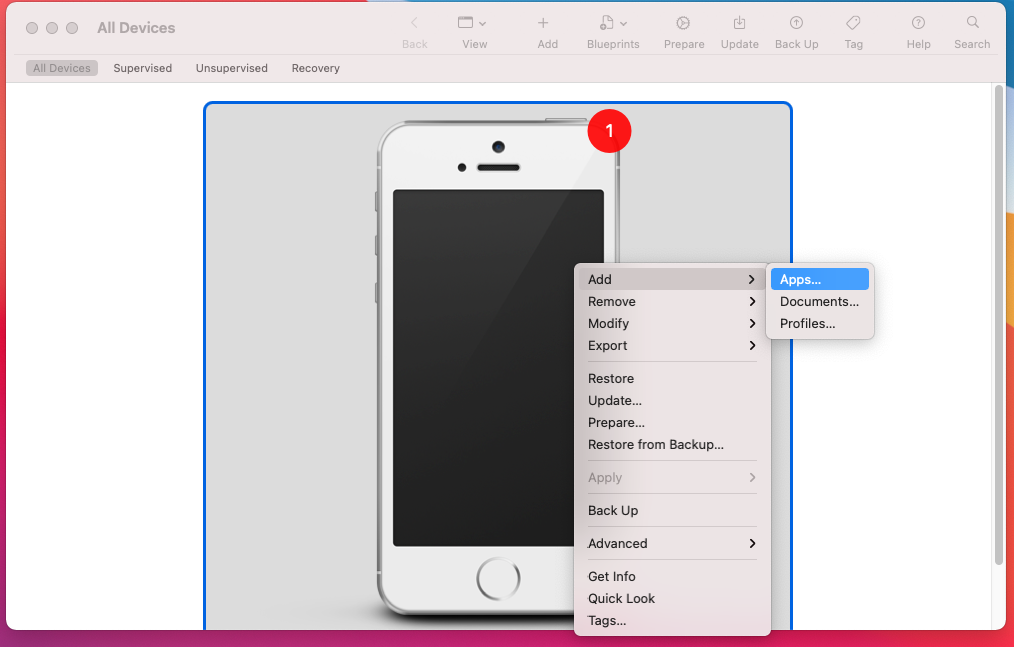
Task: Open the View dropdown in toolbar
Action: point(474,23)
